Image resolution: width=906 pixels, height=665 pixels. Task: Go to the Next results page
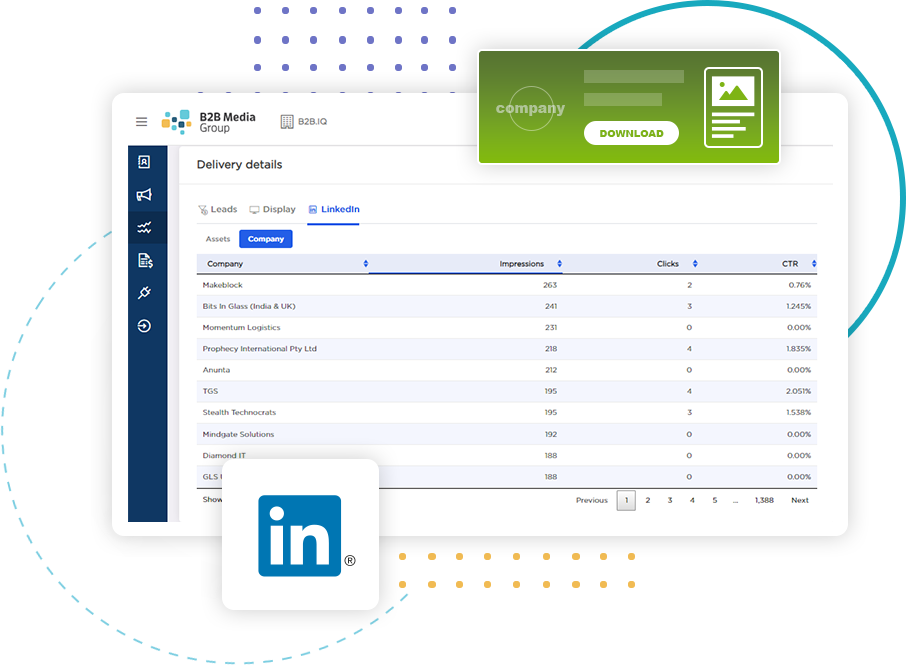pos(800,500)
